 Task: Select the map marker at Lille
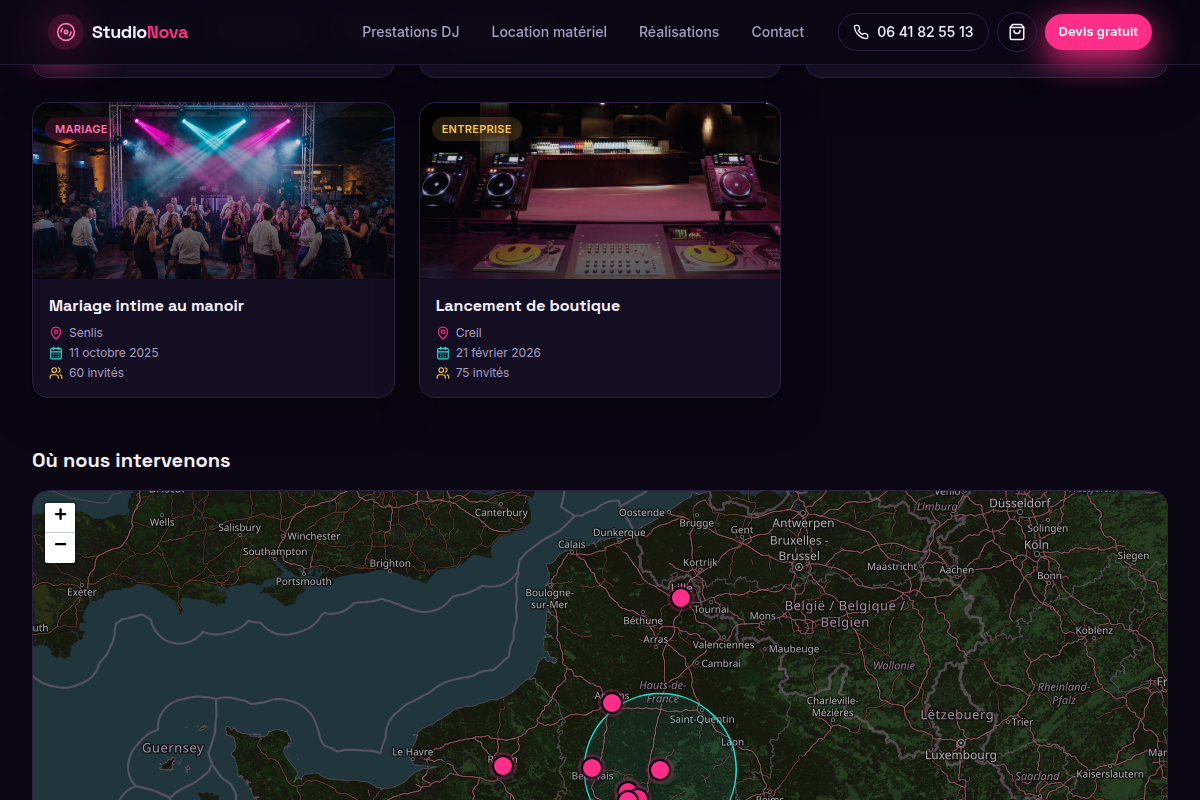pyautogui.click(x=680, y=598)
